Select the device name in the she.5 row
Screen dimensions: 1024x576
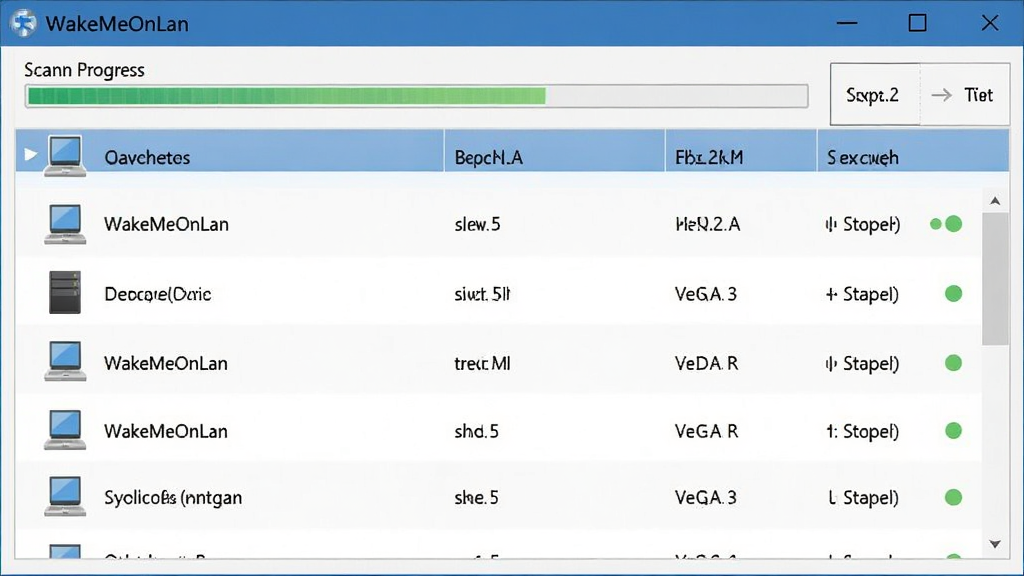click(173, 498)
